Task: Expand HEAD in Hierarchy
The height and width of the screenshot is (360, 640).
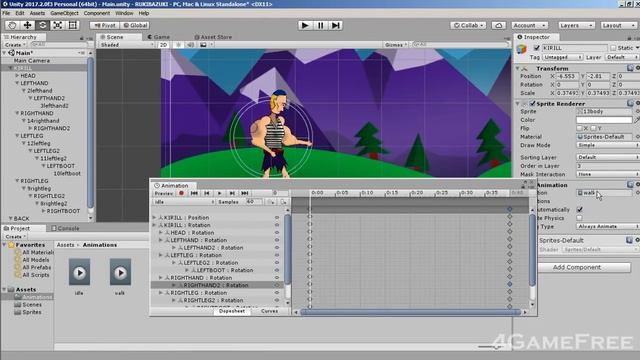Action: (17, 76)
